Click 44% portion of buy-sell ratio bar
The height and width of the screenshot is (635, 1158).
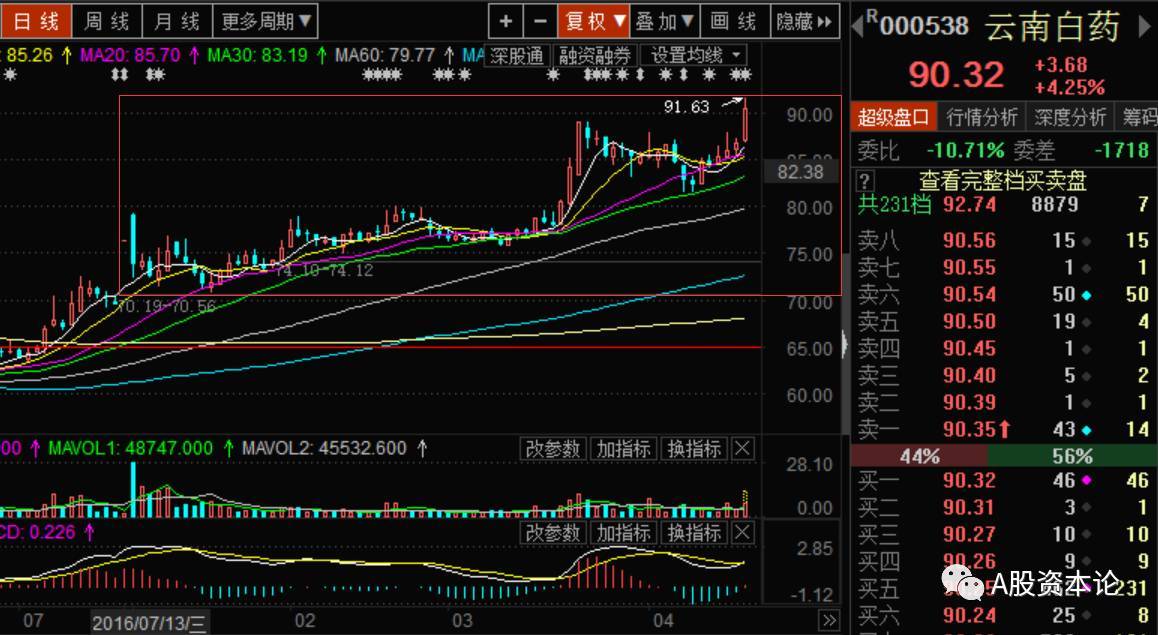tap(919, 456)
